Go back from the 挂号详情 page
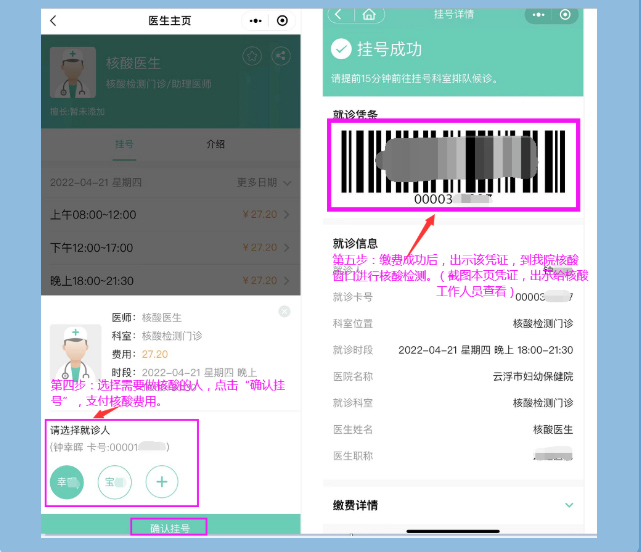 click(x=338, y=15)
